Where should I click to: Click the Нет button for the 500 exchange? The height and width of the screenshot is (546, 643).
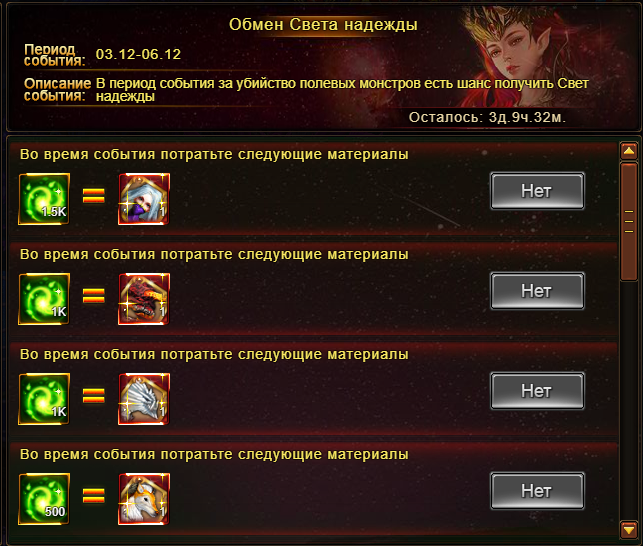tap(537, 491)
